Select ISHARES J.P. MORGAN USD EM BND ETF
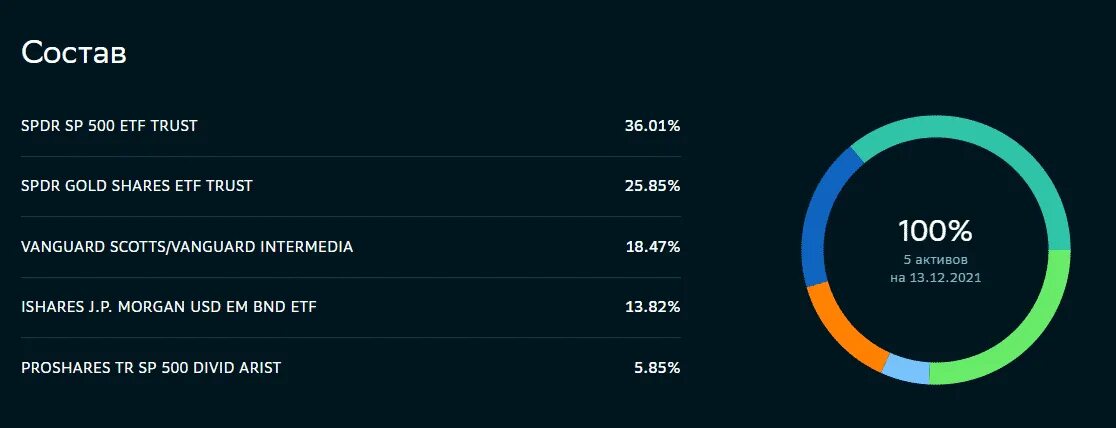1116x428 pixels. pyautogui.click(x=351, y=308)
